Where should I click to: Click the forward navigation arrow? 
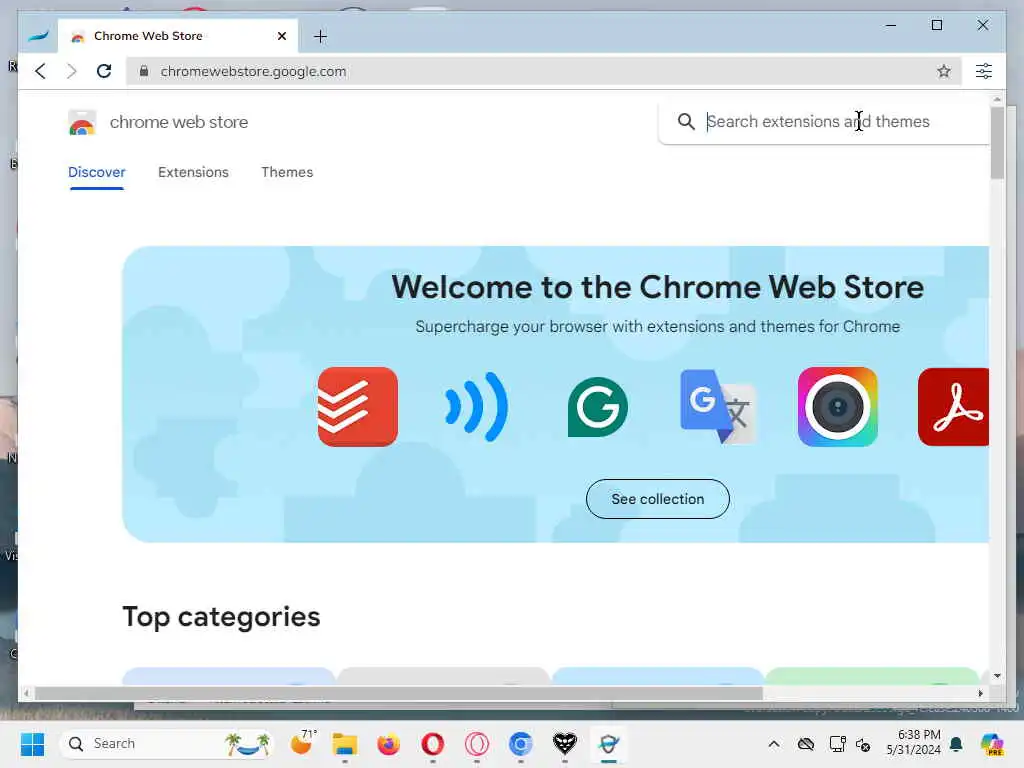pyautogui.click(x=71, y=71)
